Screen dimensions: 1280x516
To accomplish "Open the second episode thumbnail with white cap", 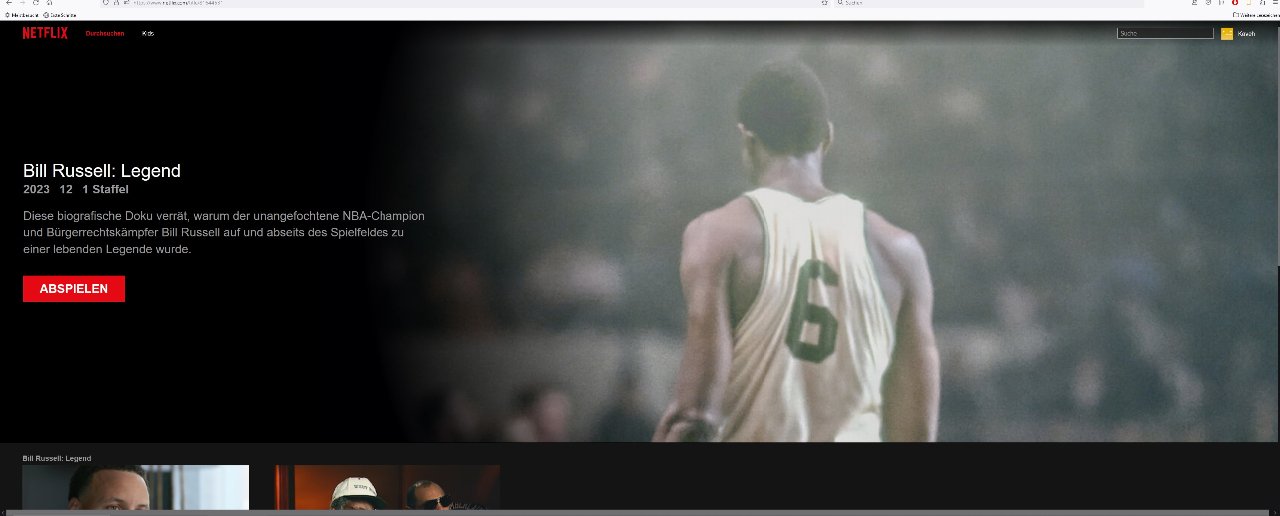I will [388, 487].
